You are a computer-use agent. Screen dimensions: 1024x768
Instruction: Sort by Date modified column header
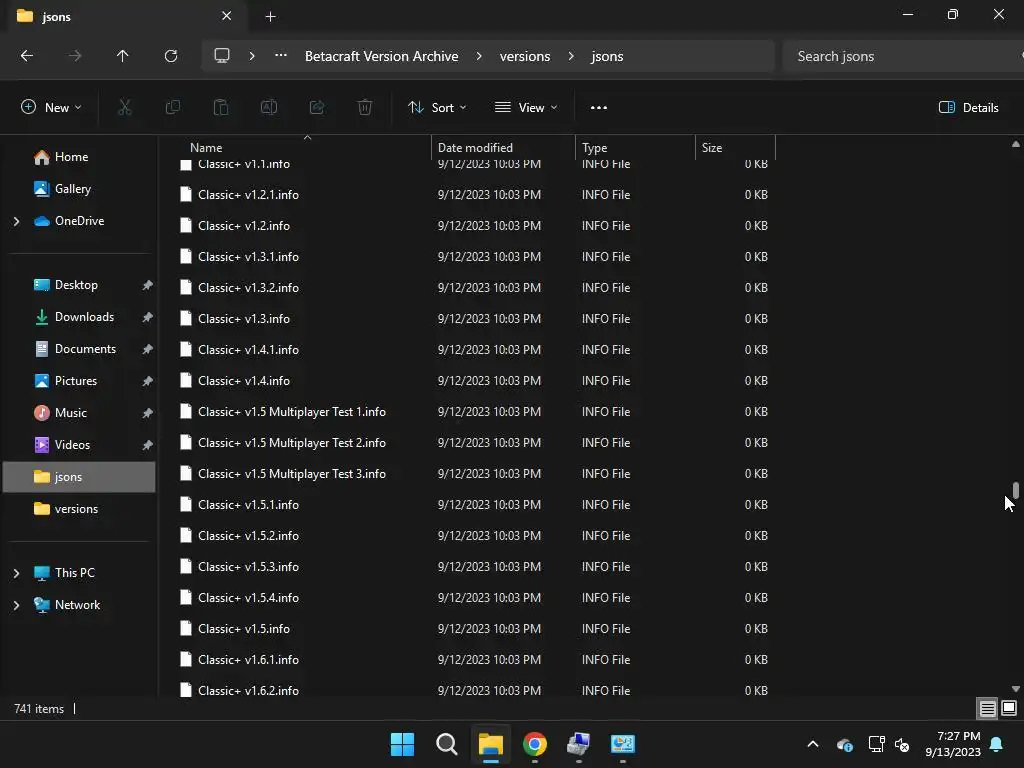click(504, 148)
